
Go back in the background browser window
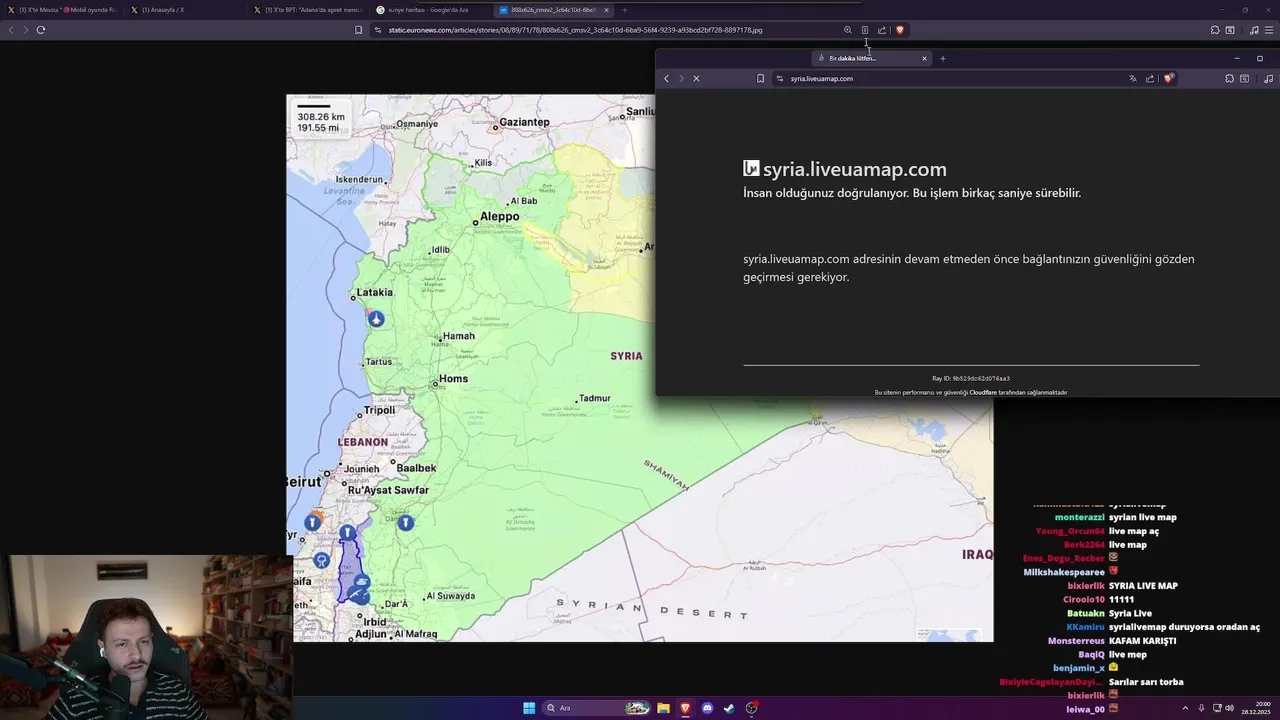[x=11, y=30]
